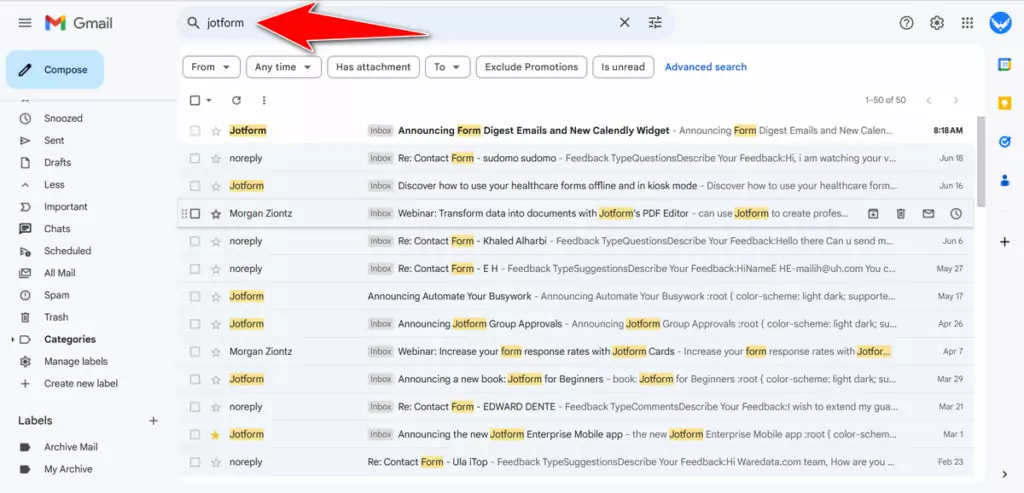Select the PDF Editor webinar email checkbox

195,214
